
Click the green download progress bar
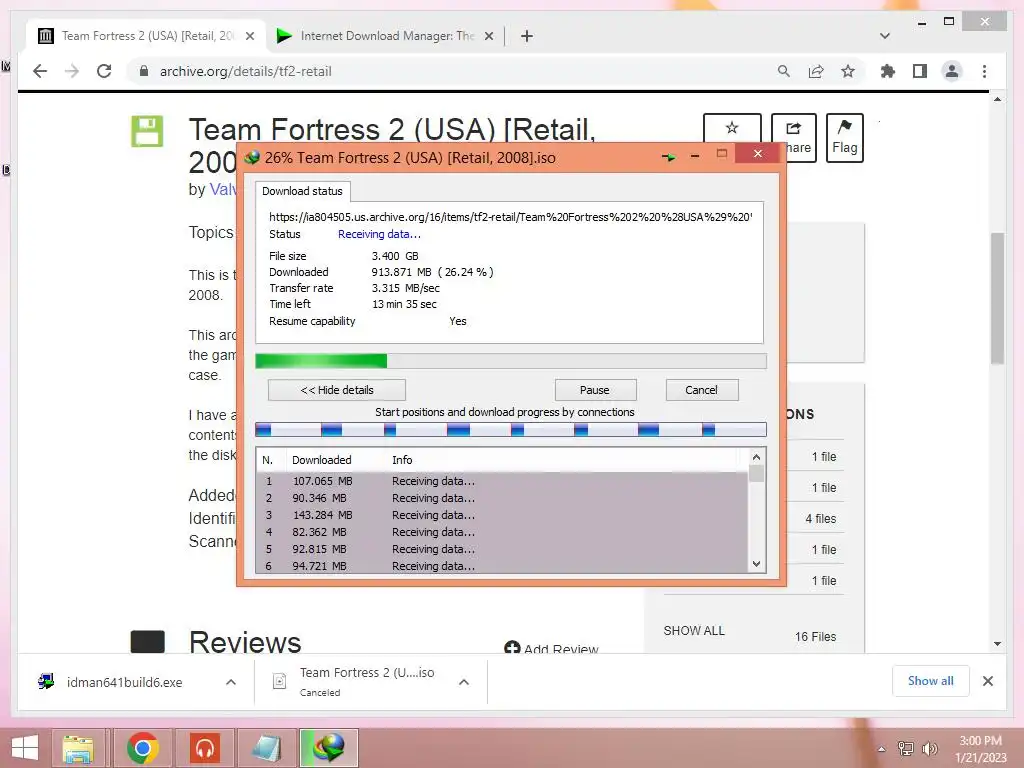pos(511,361)
